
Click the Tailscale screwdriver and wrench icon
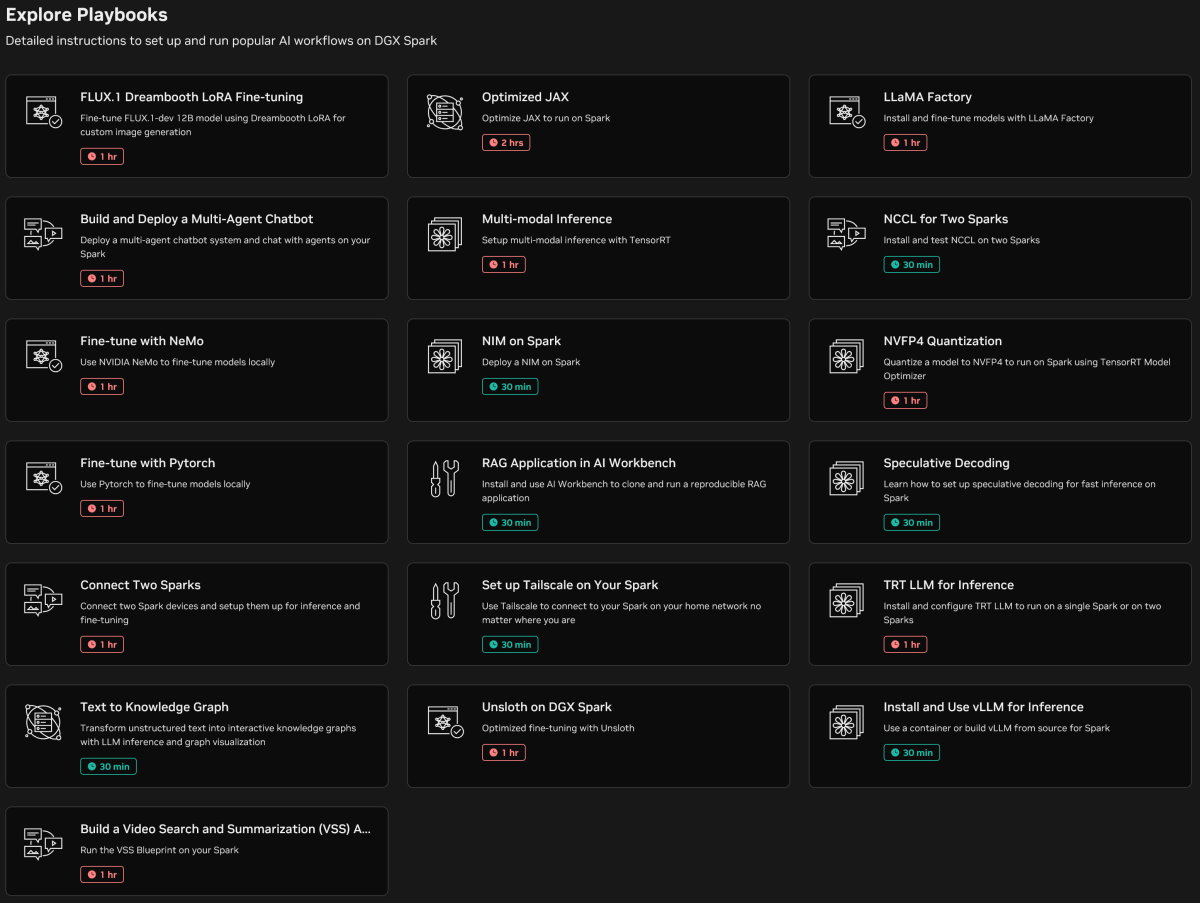click(445, 601)
